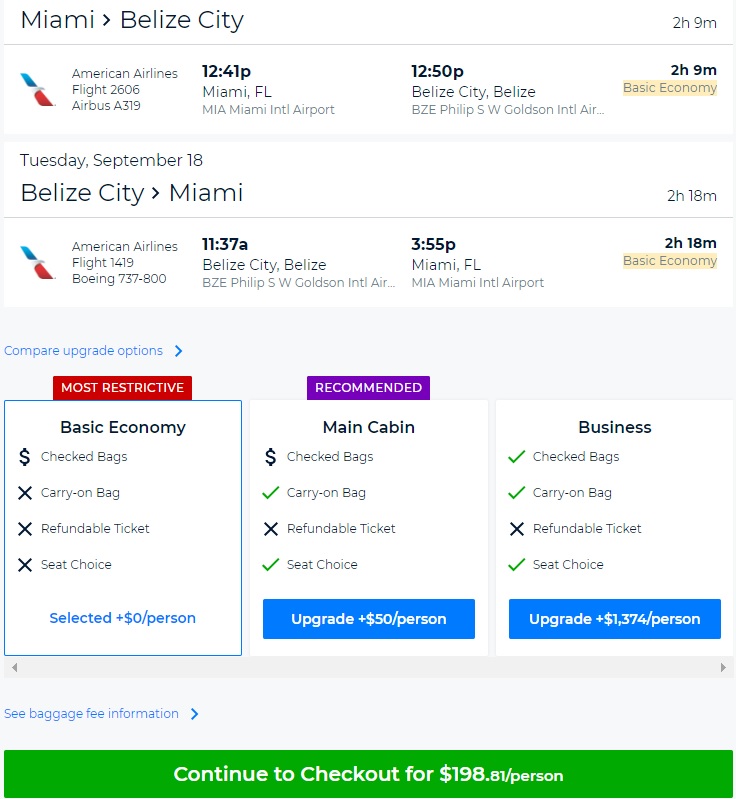Click American Airlines logo for Flight 2606
Viewport: 736px width, 799px height.
point(38,90)
